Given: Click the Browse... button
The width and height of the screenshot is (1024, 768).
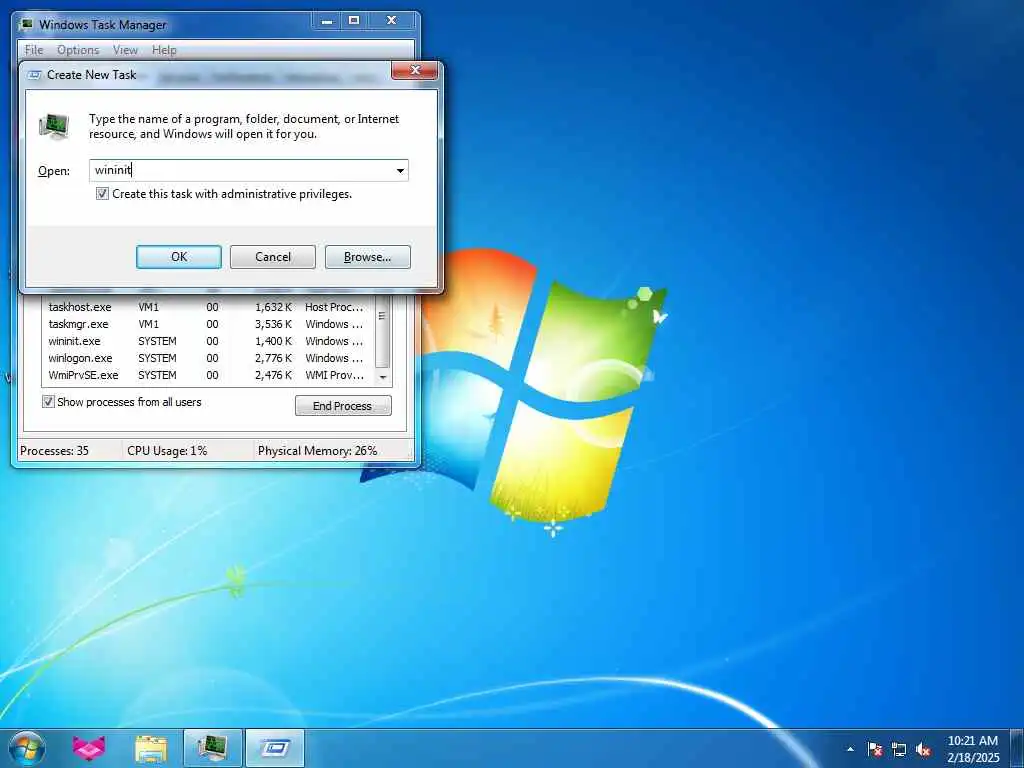Looking at the screenshot, I should tap(368, 257).
